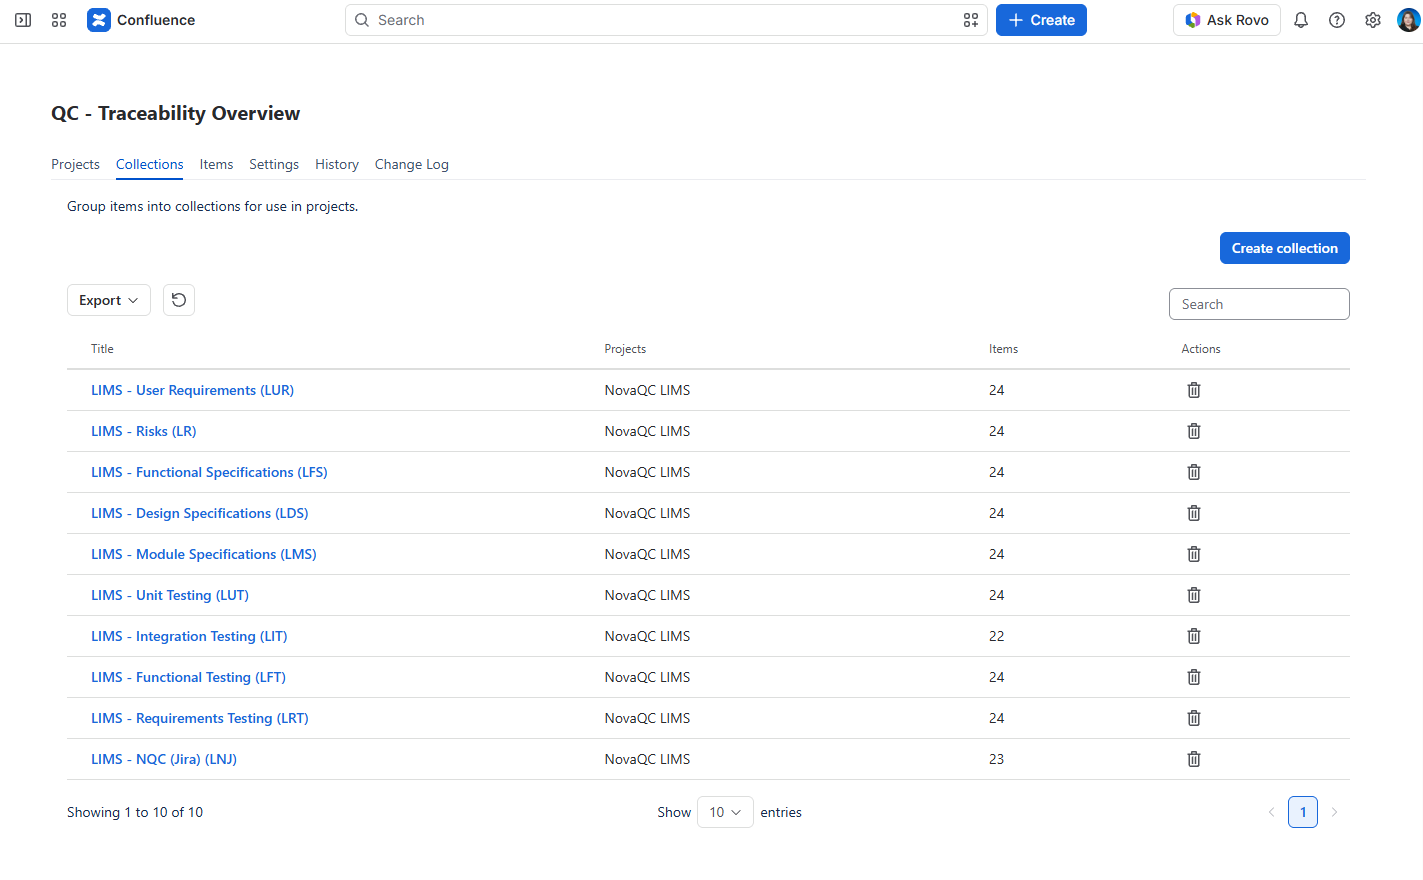Open the Change Log tab

click(412, 164)
